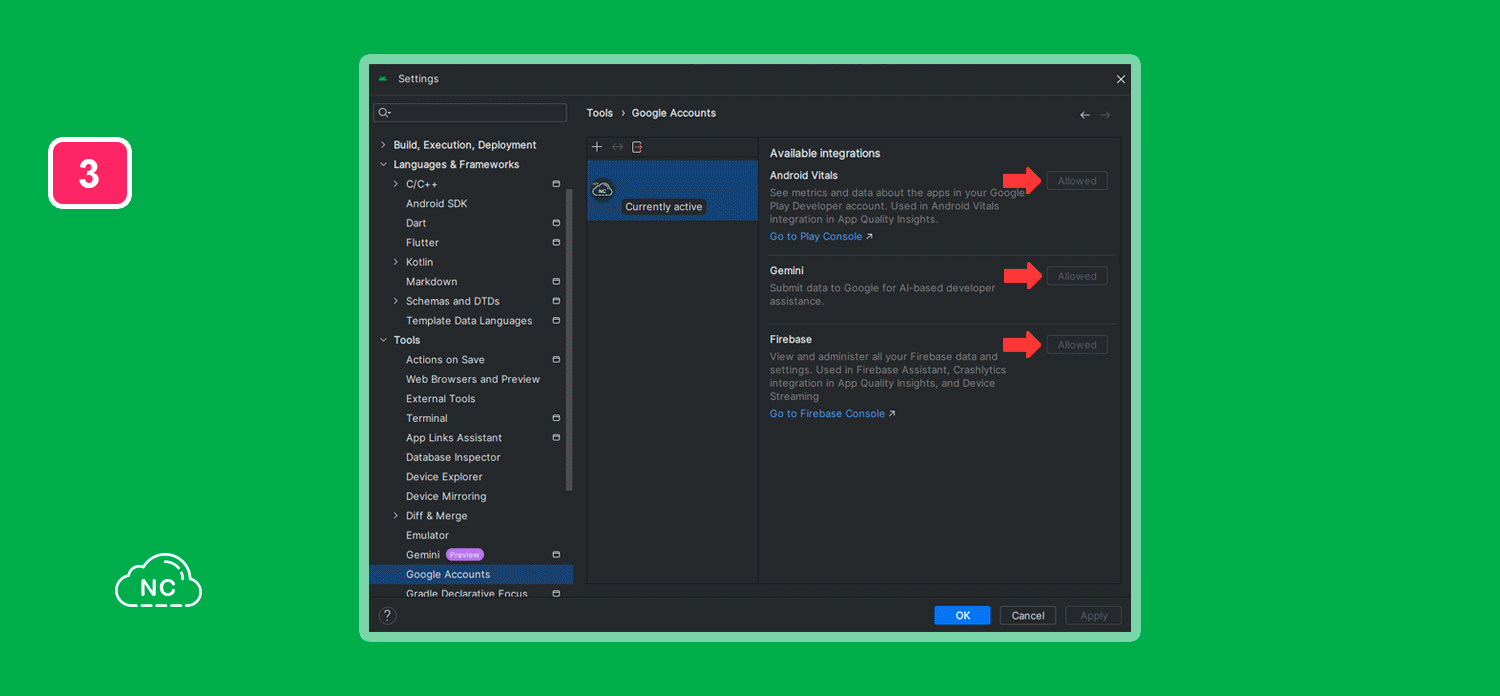Select Gemini in settings tree
This screenshot has height=696, width=1500.
click(423, 555)
